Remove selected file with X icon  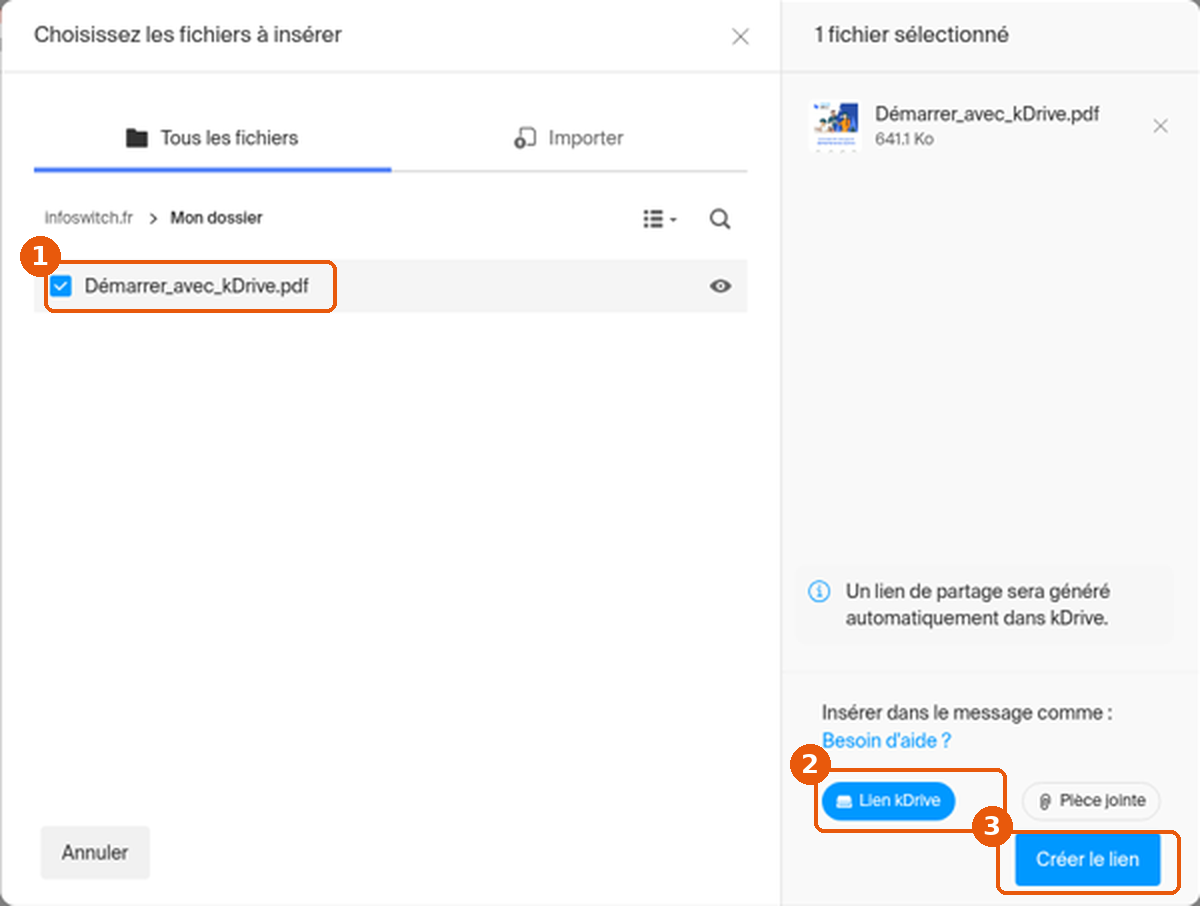coord(1160,126)
